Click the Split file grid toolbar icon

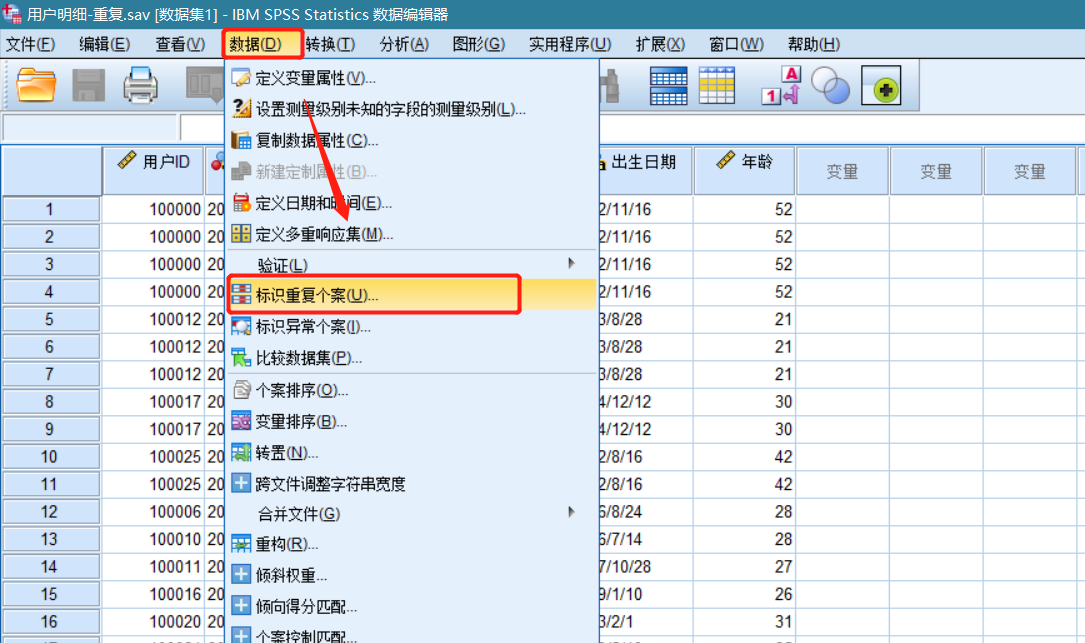(668, 86)
